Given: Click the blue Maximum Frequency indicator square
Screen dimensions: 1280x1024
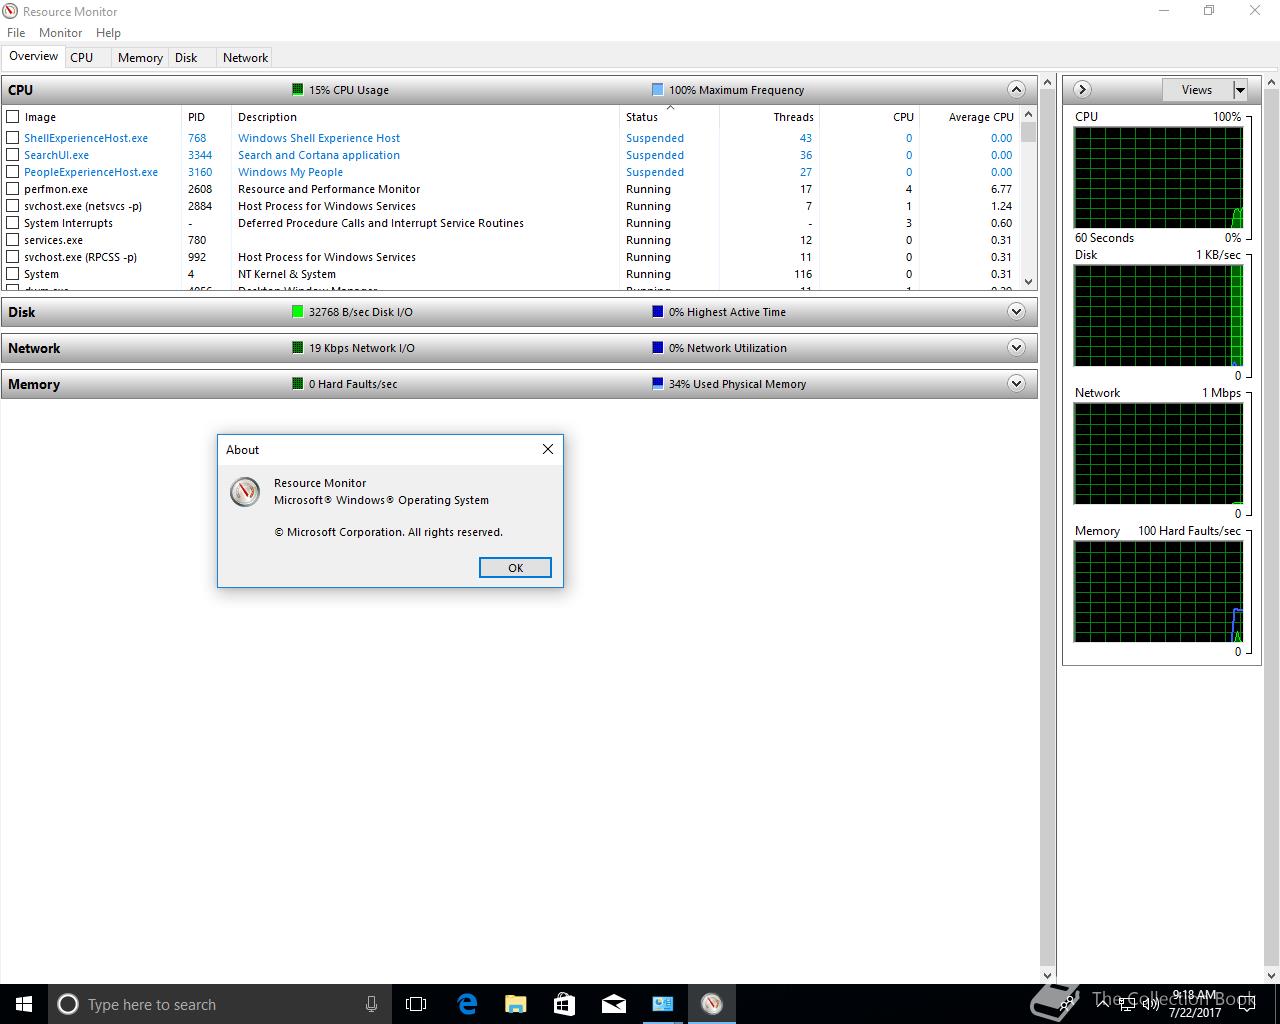Looking at the screenshot, I should tap(657, 90).
